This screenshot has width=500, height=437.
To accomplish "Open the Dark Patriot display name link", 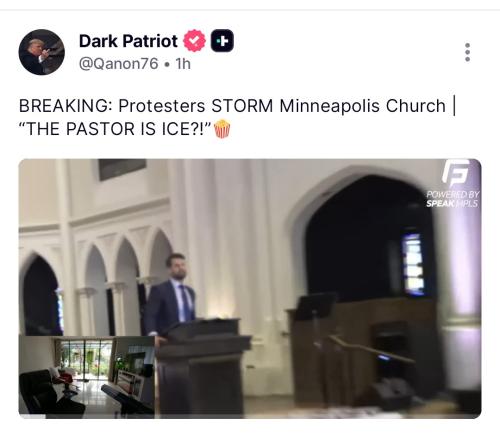I will 128,41.
